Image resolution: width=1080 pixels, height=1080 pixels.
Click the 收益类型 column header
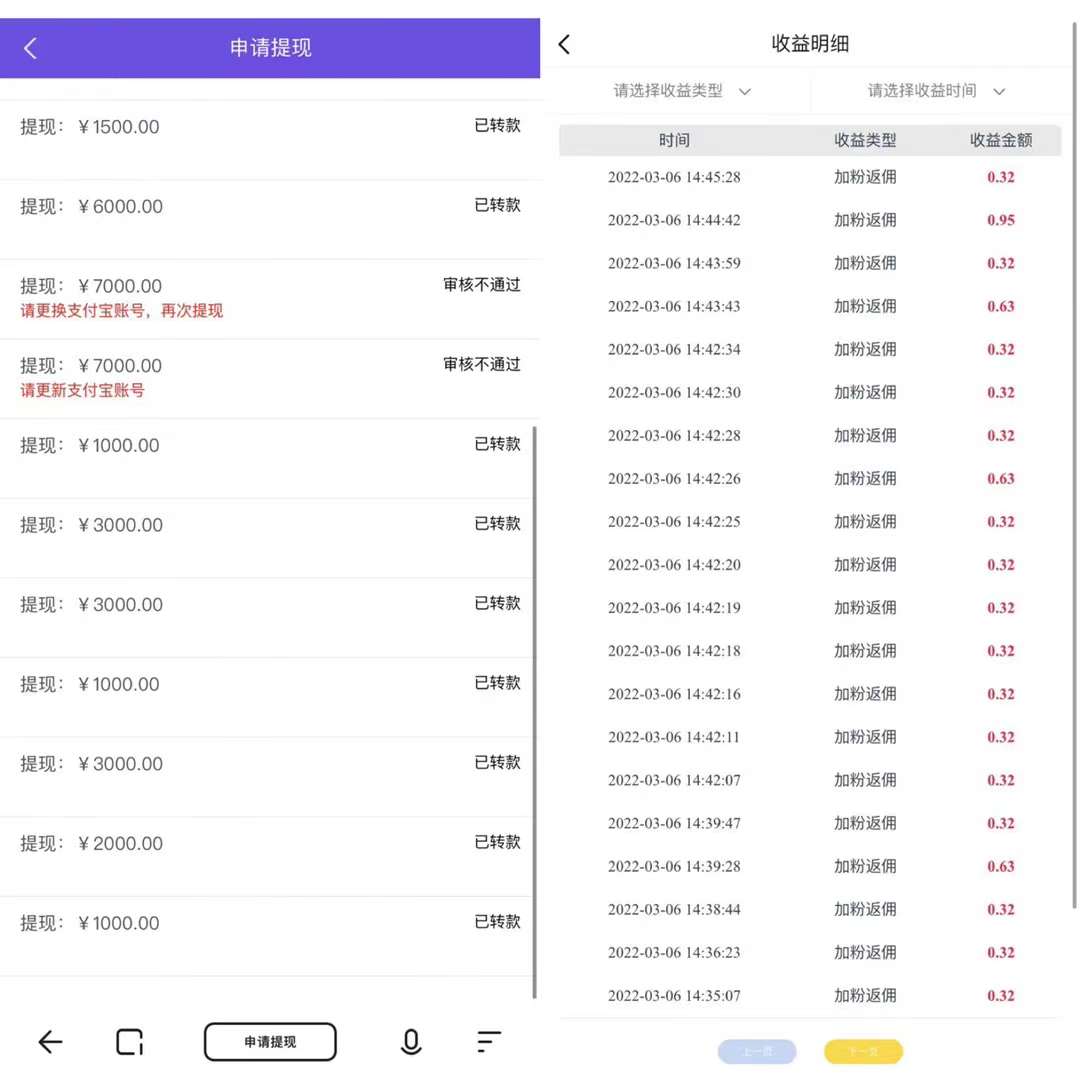click(865, 141)
